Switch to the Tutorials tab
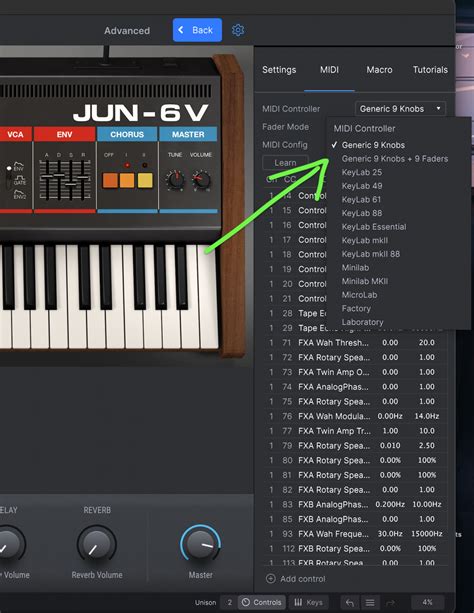 pyautogui.click(x=430, y=70)
